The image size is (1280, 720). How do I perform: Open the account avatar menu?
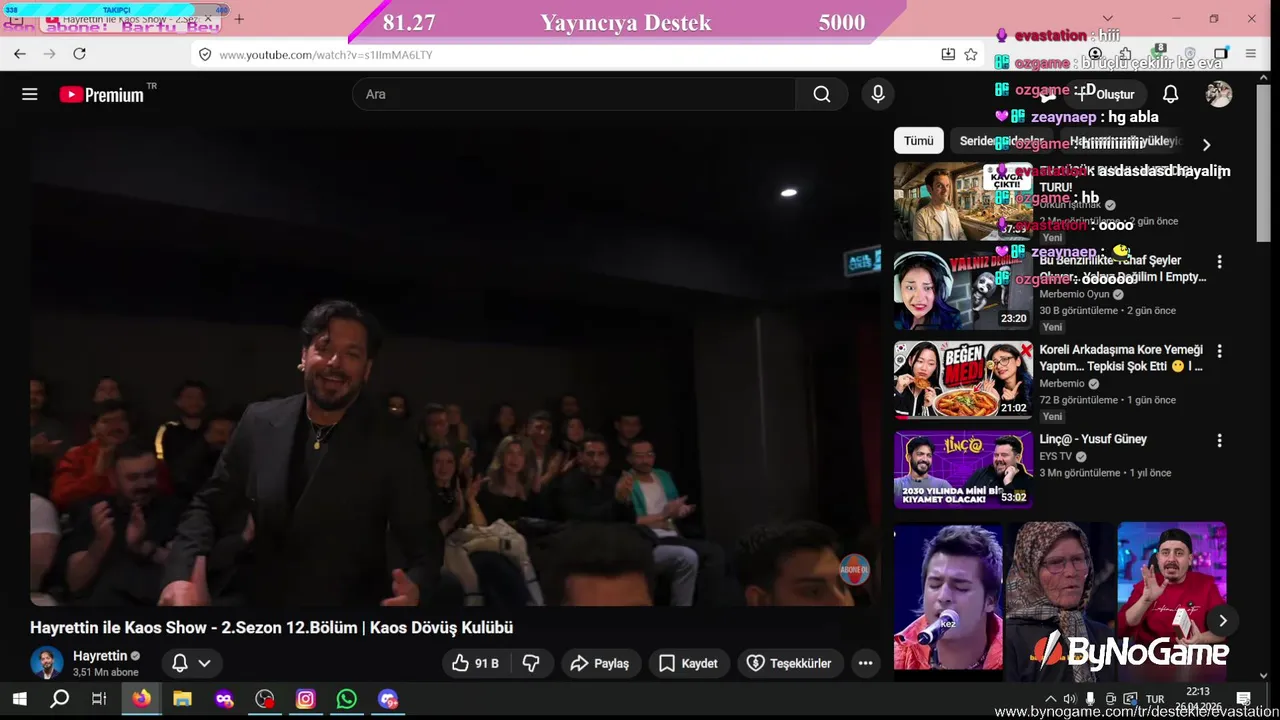tap(1218, 94)
